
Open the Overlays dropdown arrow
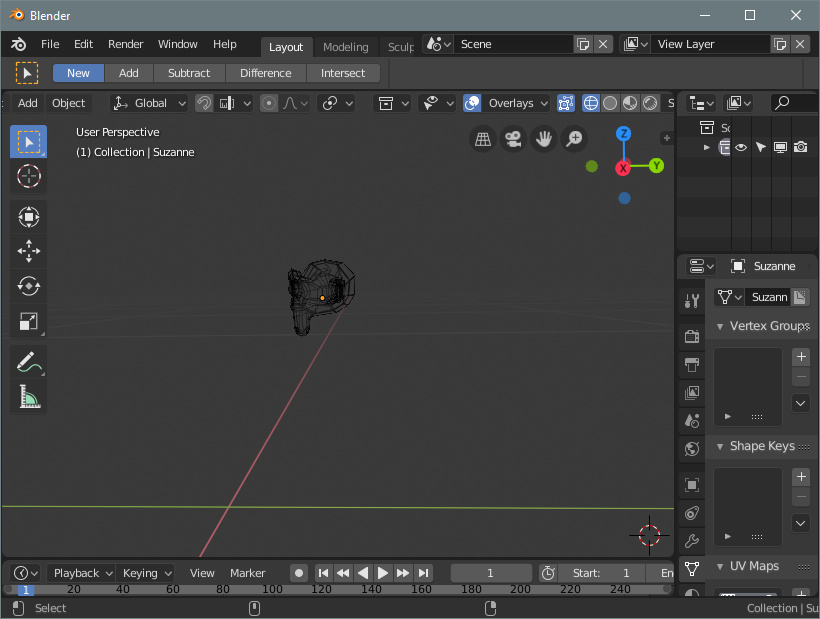coord(544,103)
